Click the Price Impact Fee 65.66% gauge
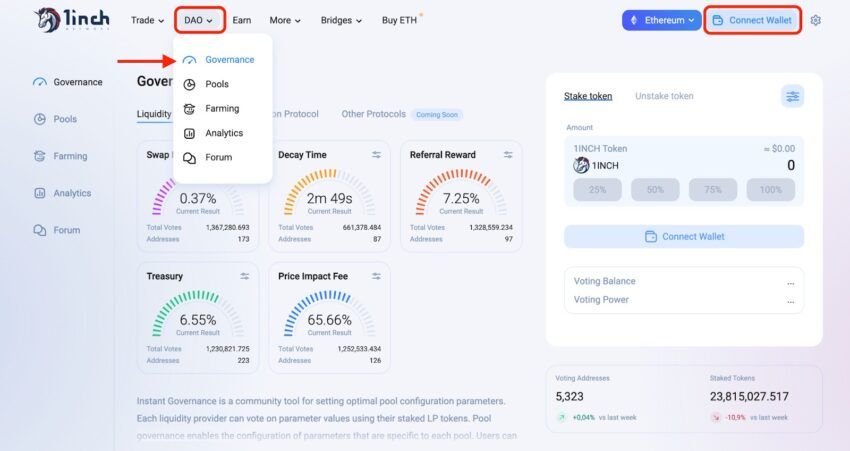This screenshot has height=451, width=850. click(x=330, y=315)
